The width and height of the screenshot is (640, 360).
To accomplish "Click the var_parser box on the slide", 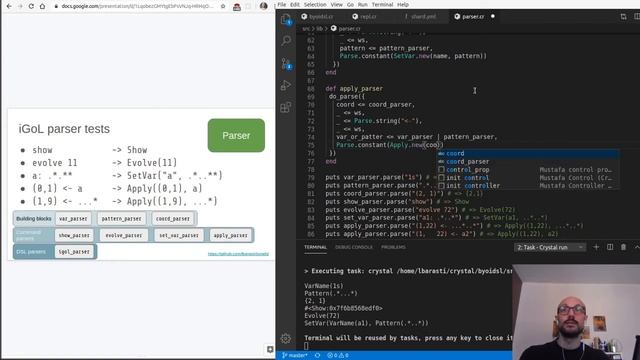I will coord(73,218).
